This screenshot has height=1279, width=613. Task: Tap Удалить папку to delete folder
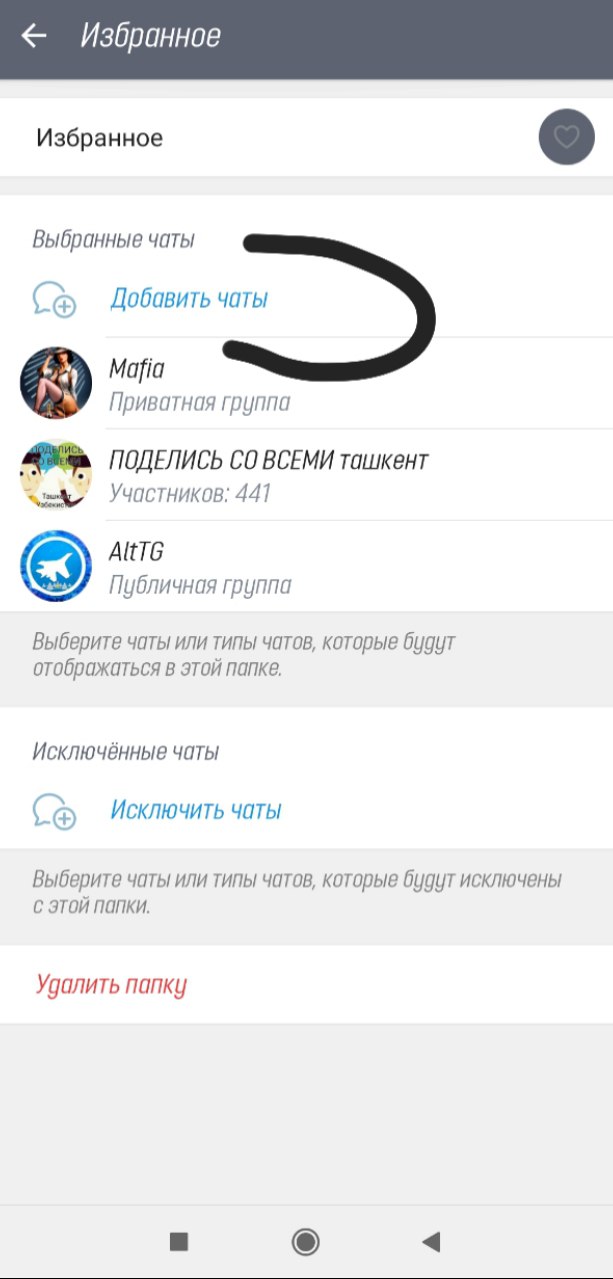click(111, 985)
